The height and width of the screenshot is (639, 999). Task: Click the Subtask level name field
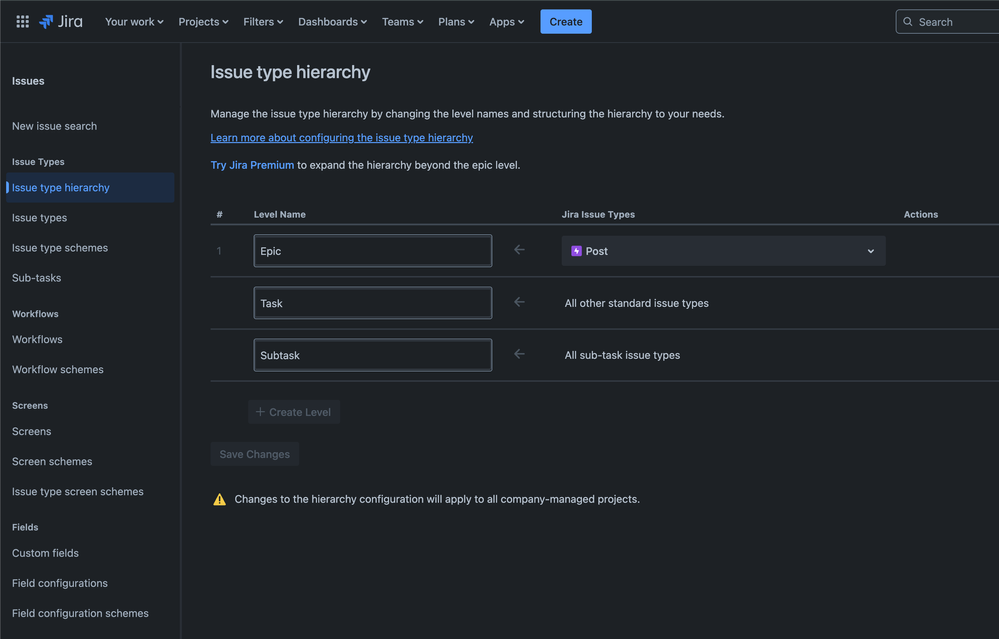pyautogui.click(x=373, y=355)
